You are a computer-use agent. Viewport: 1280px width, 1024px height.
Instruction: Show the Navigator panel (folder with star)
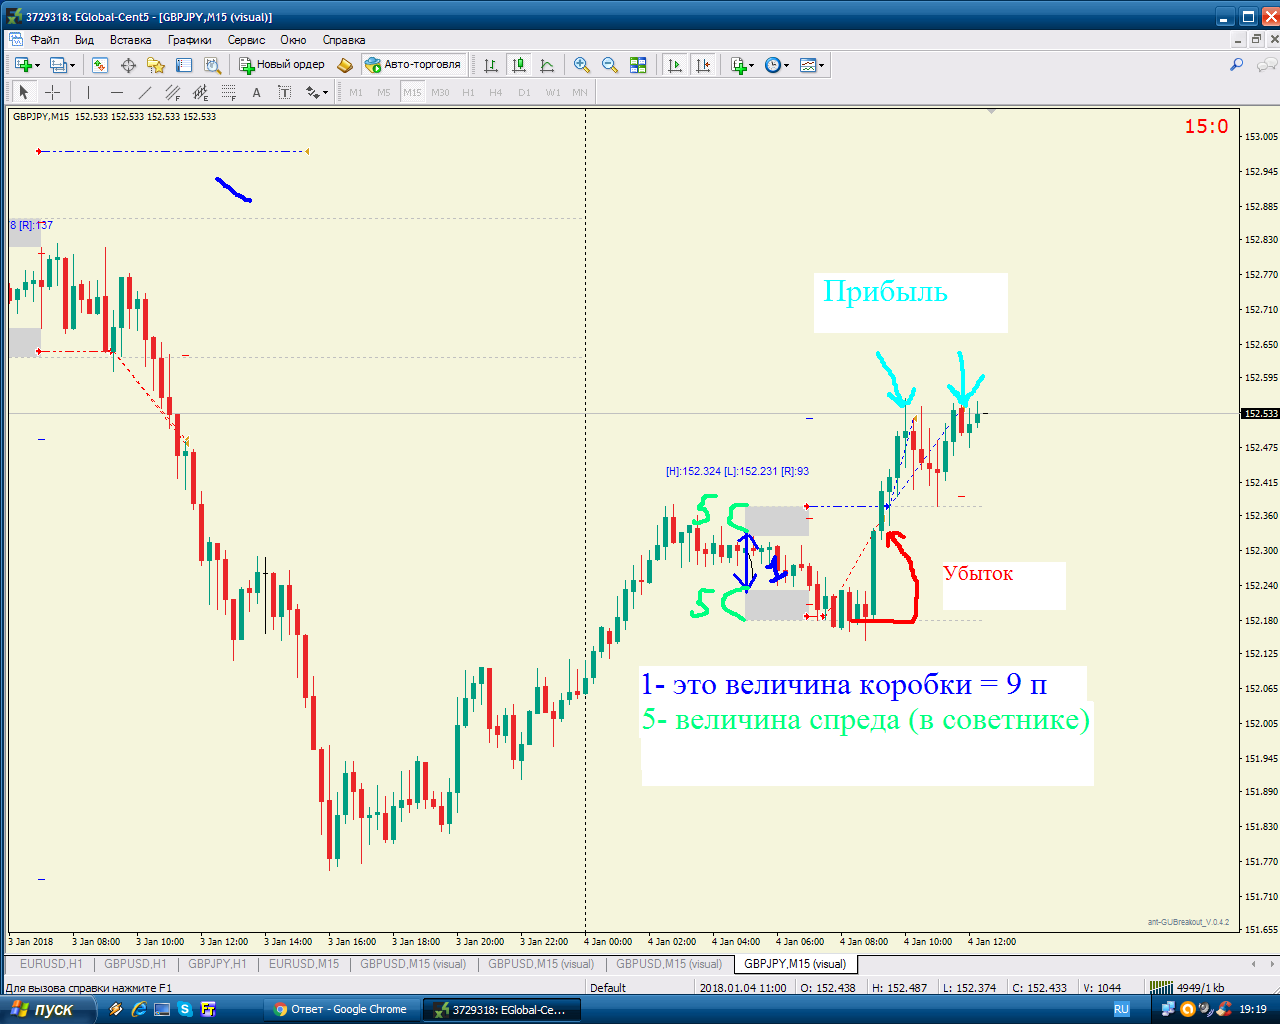[x=156, y=65]
